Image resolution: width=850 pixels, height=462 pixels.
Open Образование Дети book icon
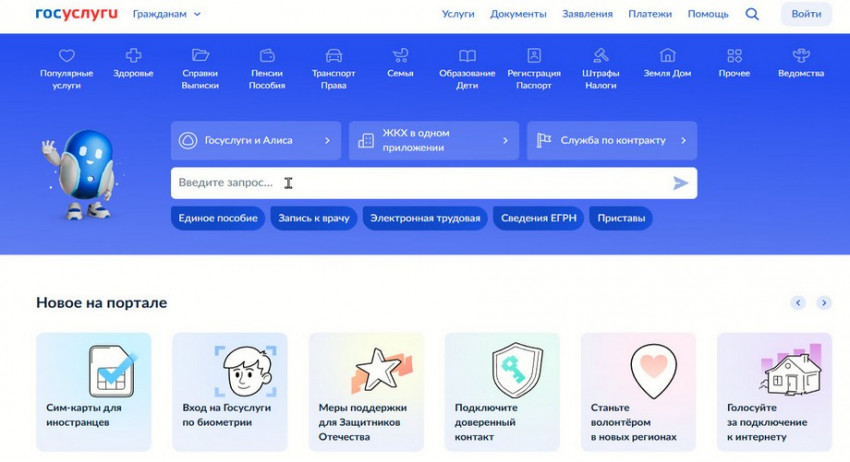coord(467,55)
